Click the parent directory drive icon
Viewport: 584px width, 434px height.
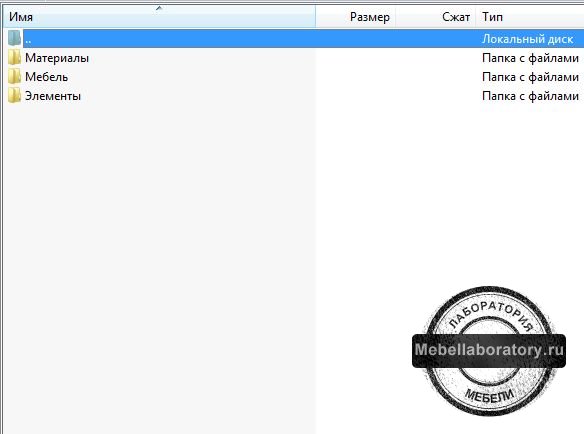(x=15, y=38)
